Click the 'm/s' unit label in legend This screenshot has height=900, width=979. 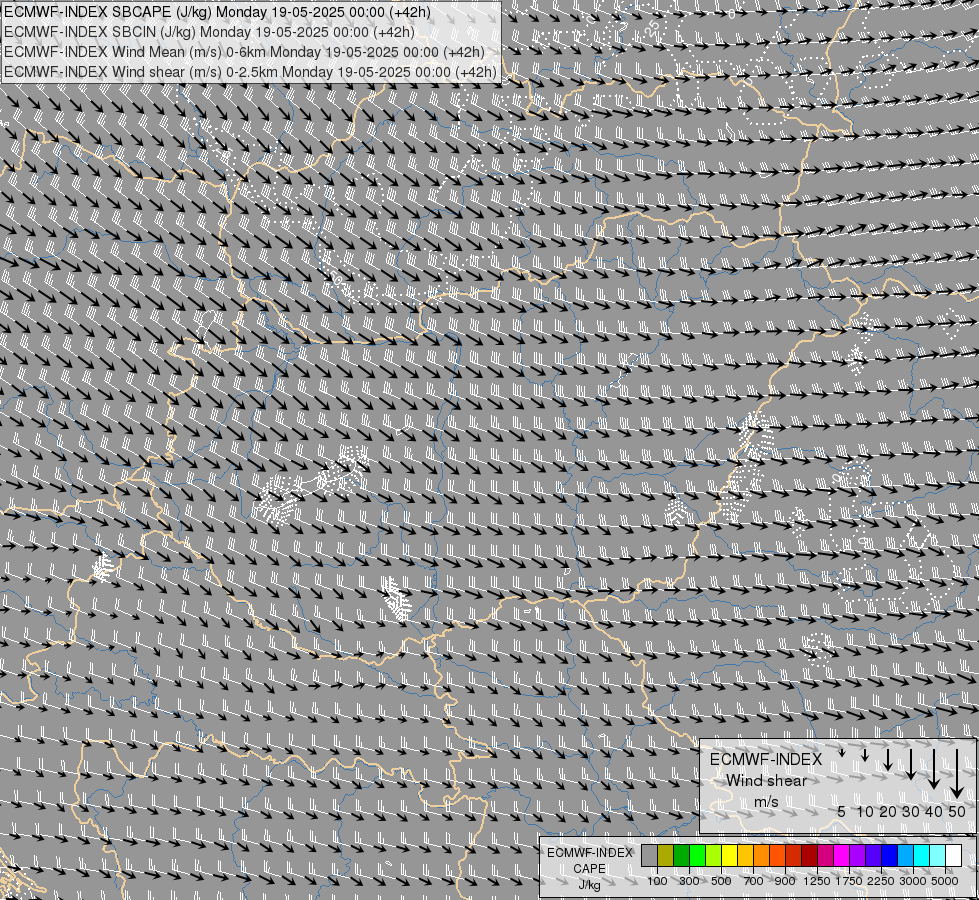pos(766,802)
